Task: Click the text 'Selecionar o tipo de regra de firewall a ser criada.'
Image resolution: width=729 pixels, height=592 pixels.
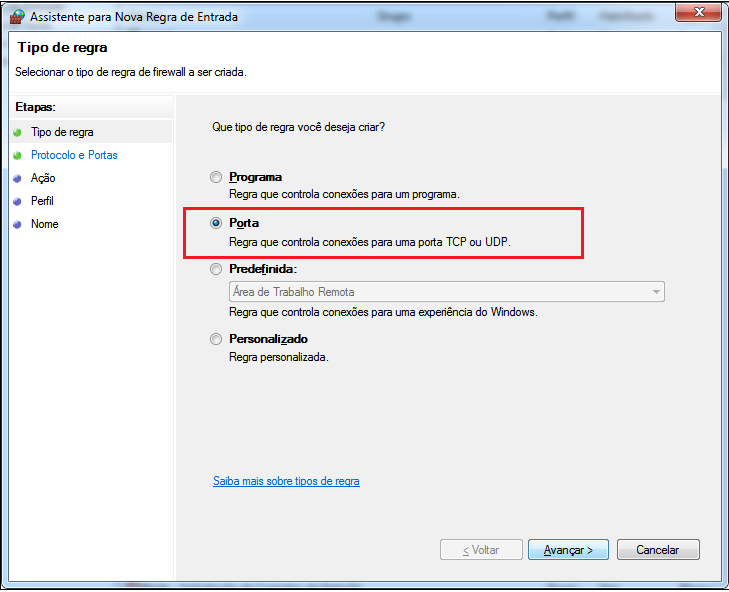Action: [131, 72]
